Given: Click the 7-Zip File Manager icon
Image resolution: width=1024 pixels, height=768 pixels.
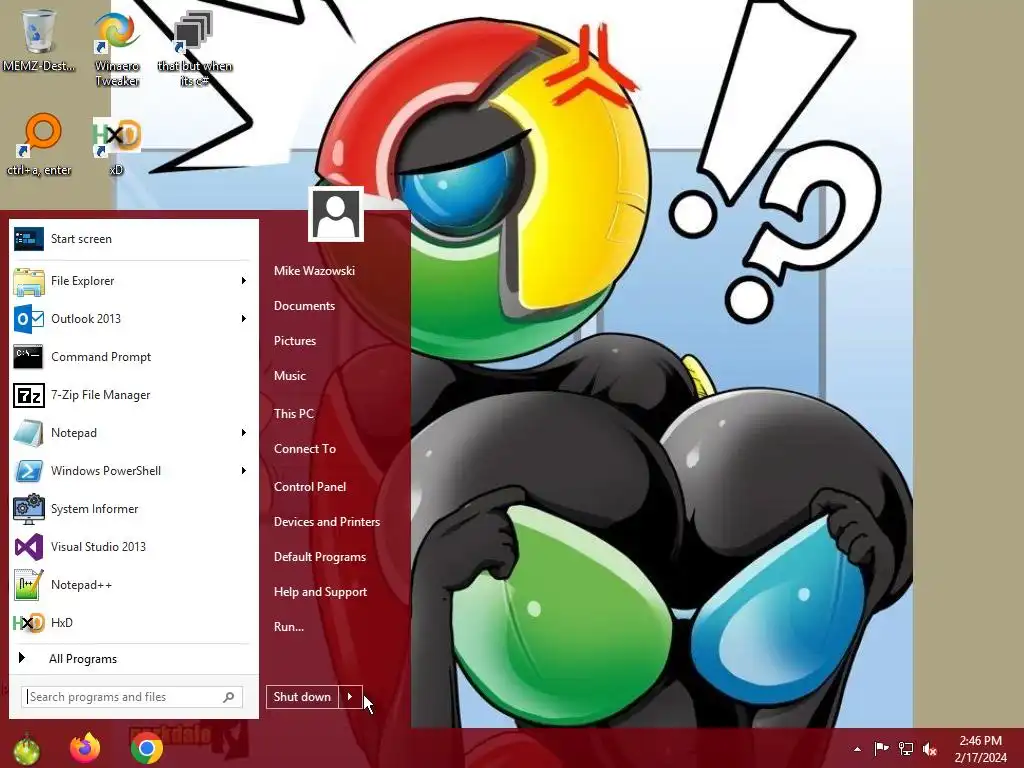Looking at the screenshot, I should [x=29, y=395].
